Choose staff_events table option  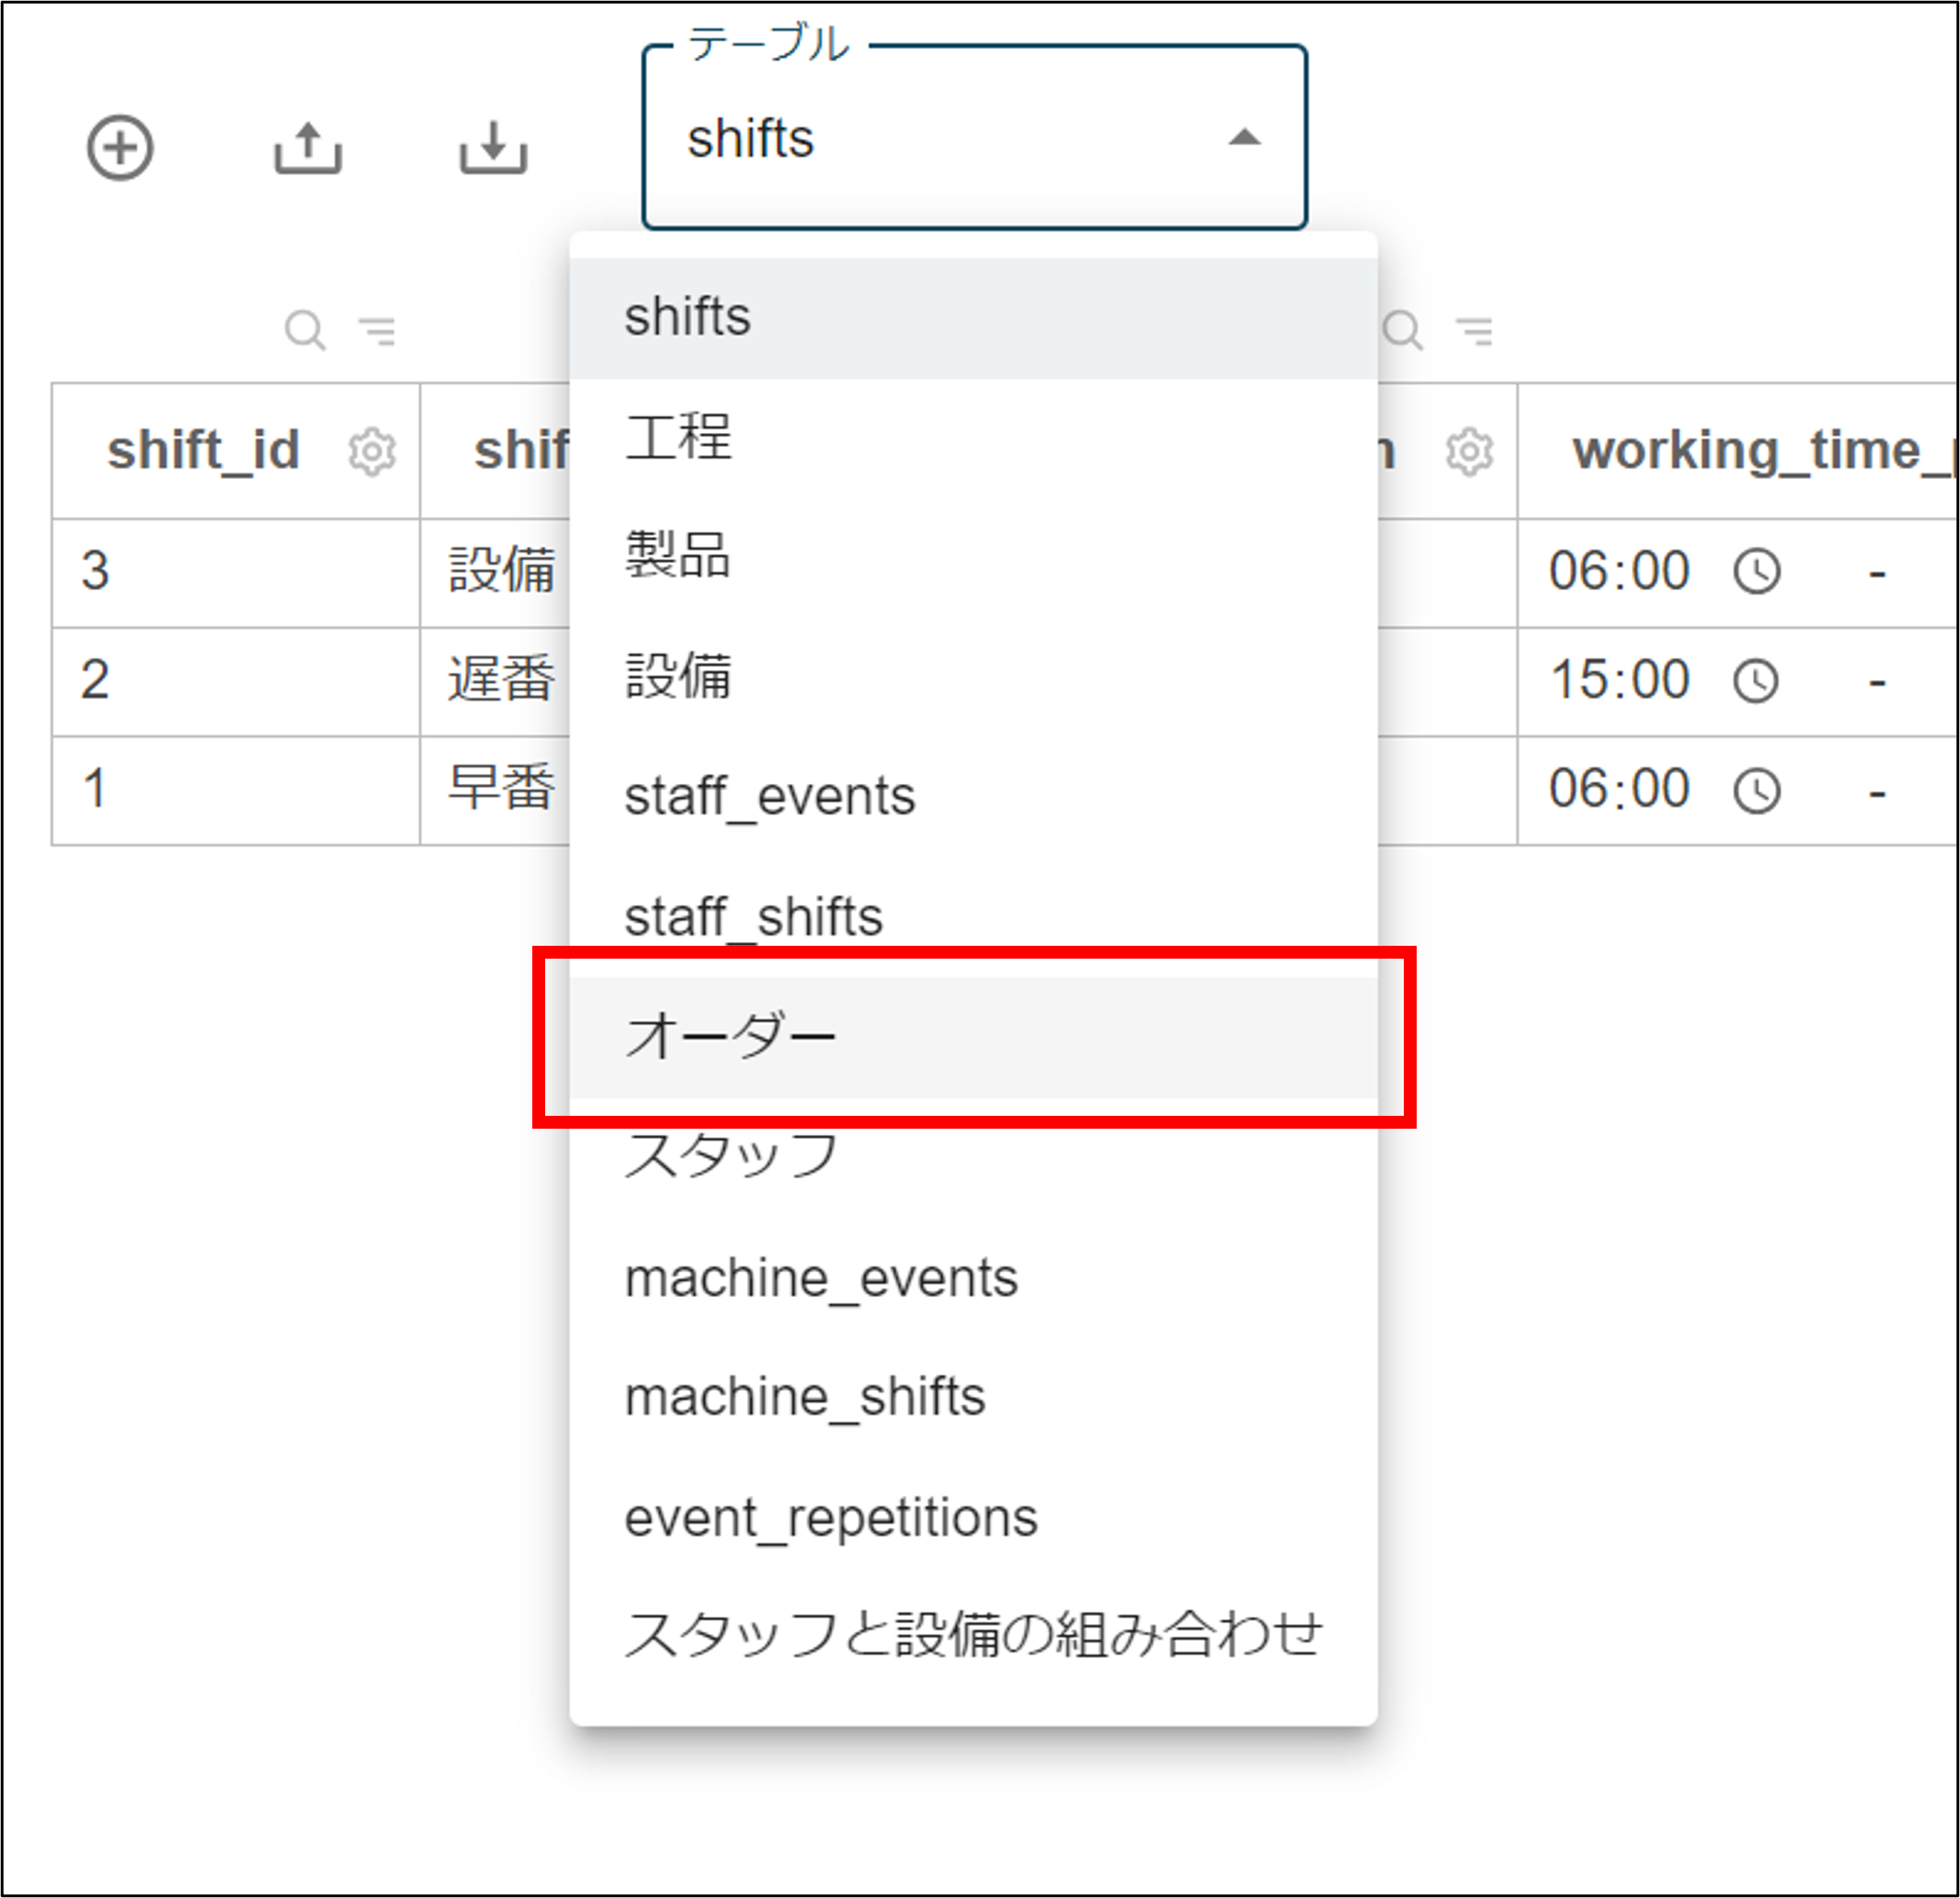pyautogui.click(x=973, y=797)
